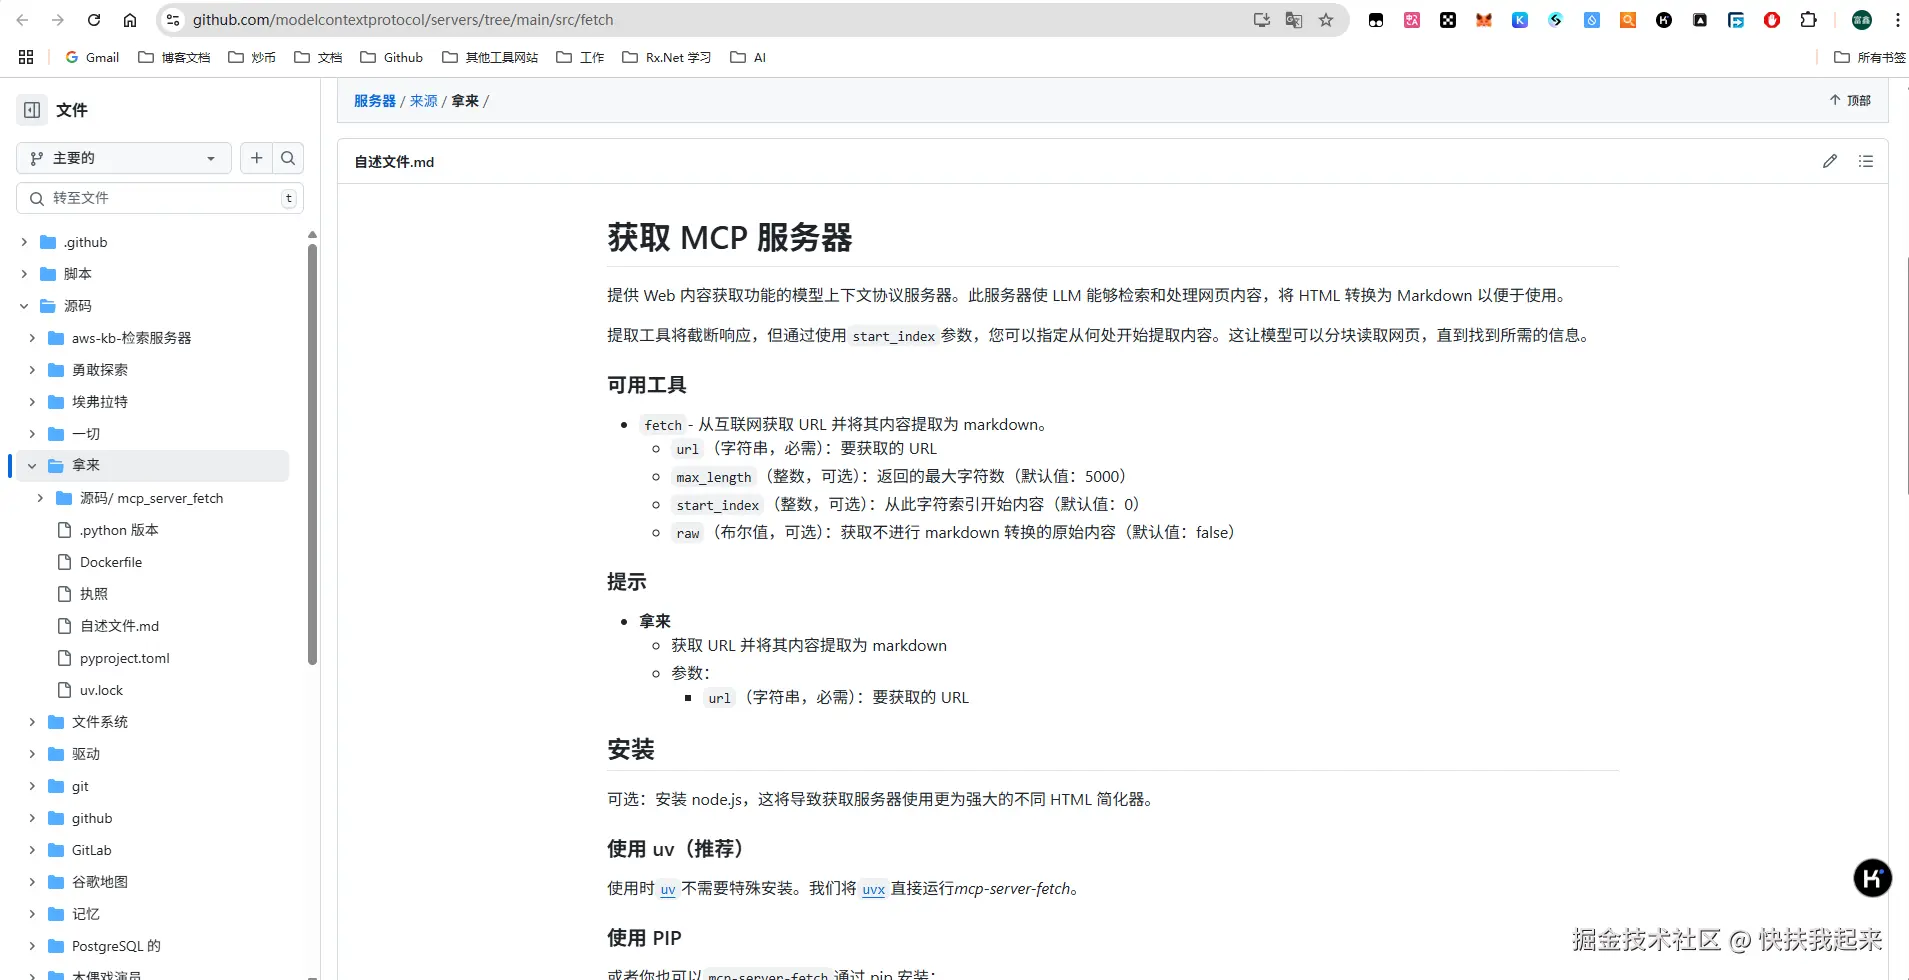This screenshot has width=1909, height=980.
Task: Open the 执照 license file
Action: pyautogui.click(x=94, y=594)
